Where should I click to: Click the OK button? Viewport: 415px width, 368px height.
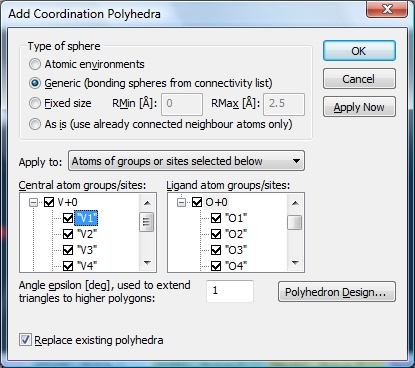pos(359,51)
